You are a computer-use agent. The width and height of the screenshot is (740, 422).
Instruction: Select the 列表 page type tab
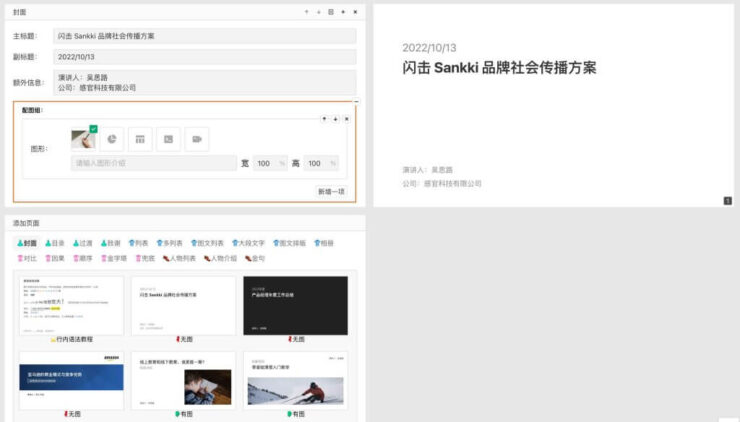[x=138, y=243]
